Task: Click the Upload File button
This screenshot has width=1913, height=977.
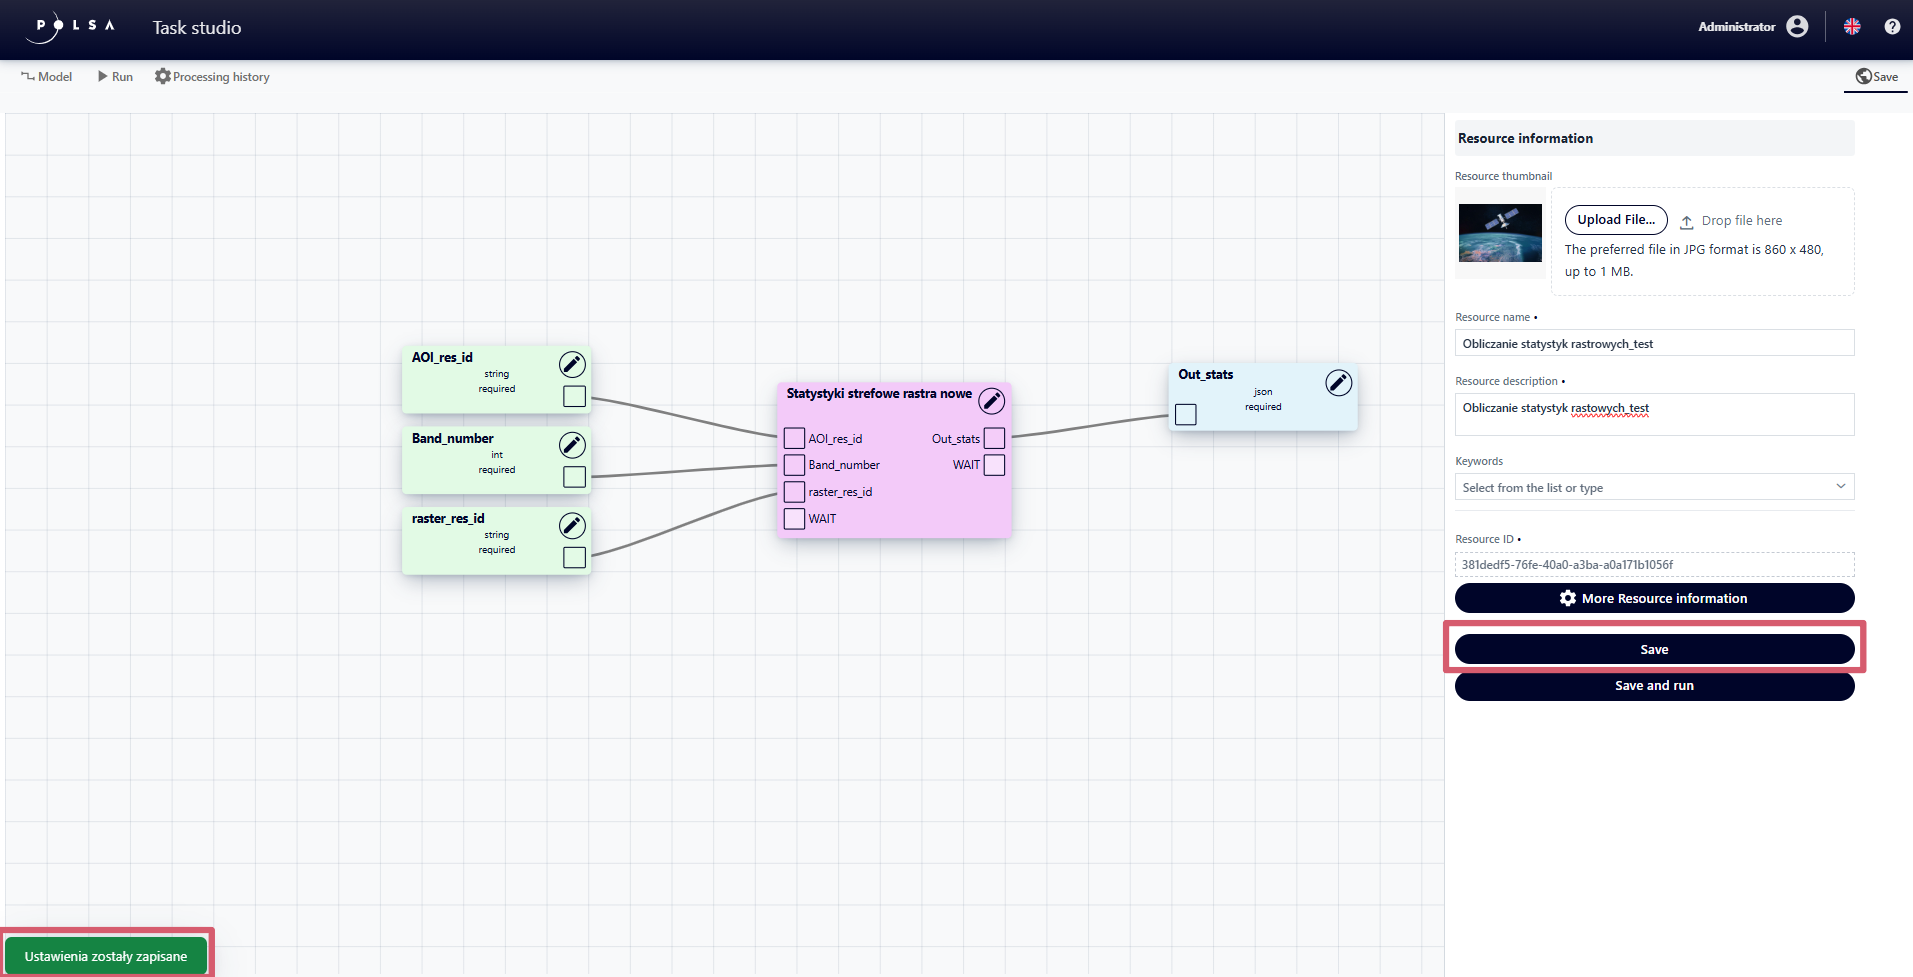Action: [1615, 220]
